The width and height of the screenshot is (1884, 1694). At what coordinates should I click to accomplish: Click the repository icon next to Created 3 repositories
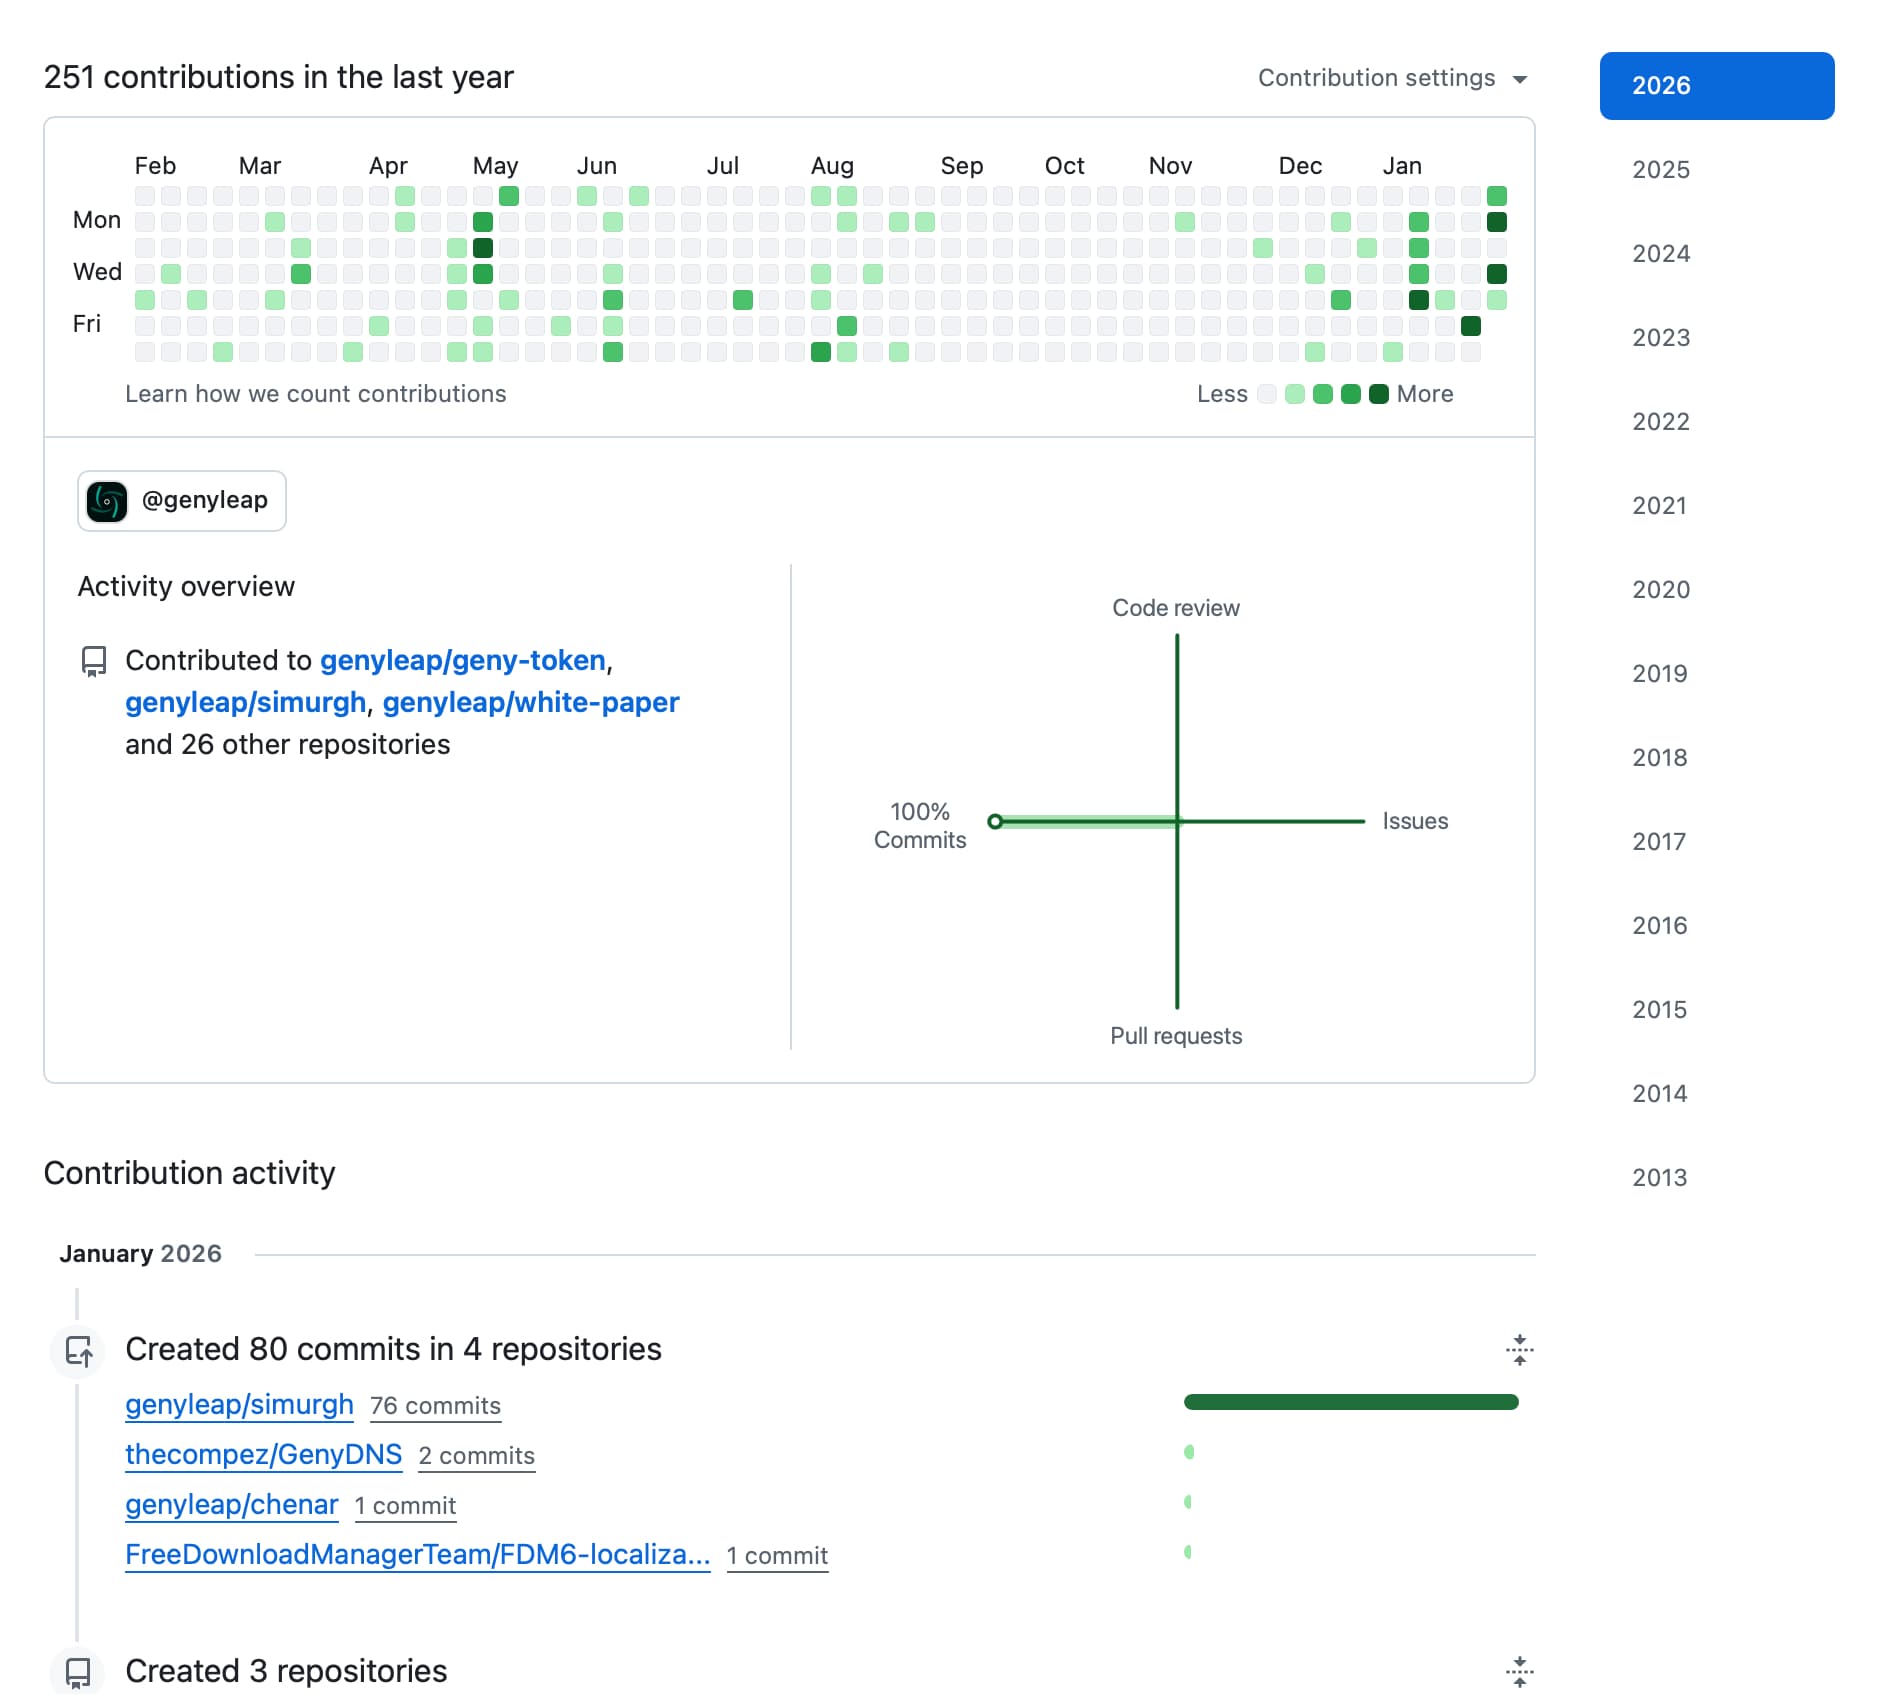click(x=78, y=1672)
